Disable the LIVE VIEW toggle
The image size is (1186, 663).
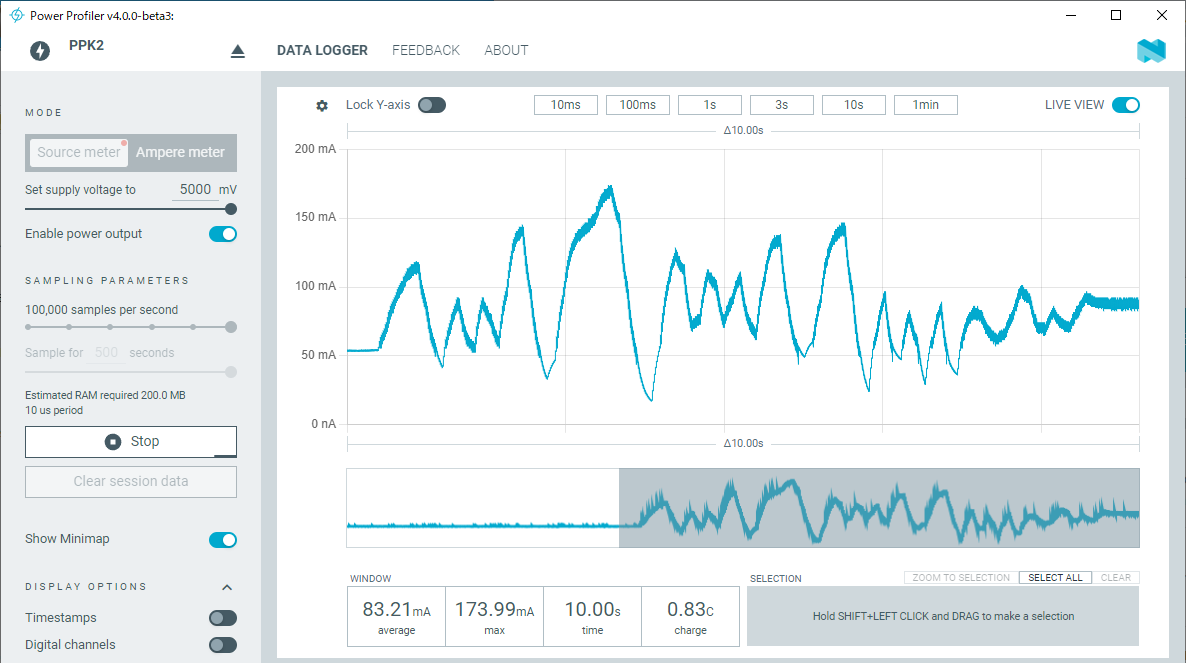(x=1126, y=105)
